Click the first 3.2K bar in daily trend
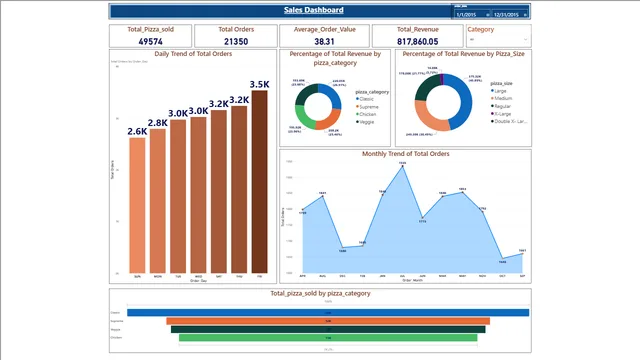This screenshot has height=360, width=640. (219, 191)
